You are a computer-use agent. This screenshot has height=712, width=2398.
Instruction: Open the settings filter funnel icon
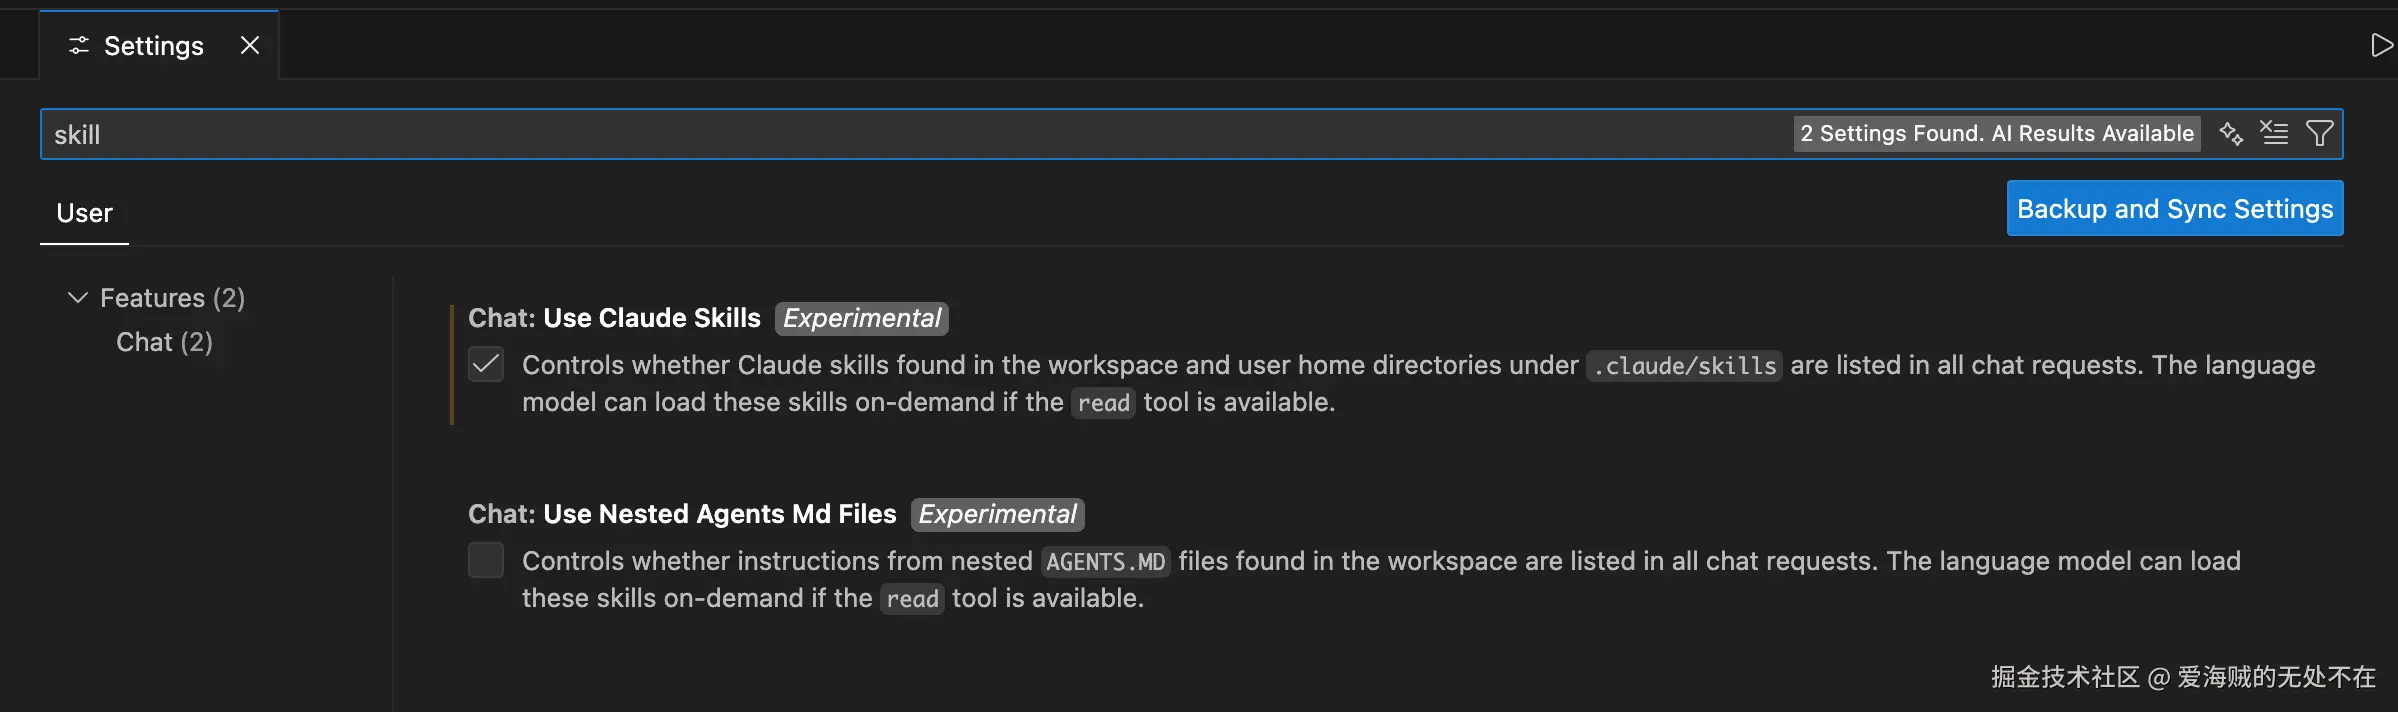point(2319,134)
